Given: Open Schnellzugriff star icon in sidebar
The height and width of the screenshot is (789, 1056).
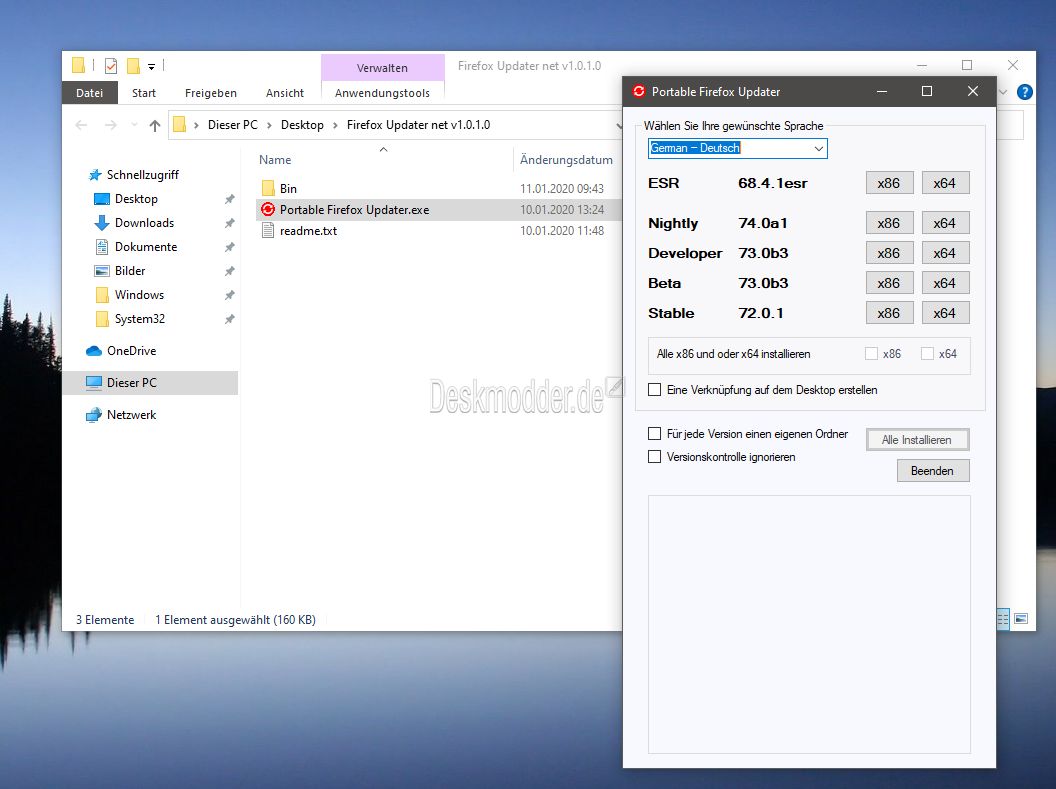Looking at the screenshot, I should (95, 175).
